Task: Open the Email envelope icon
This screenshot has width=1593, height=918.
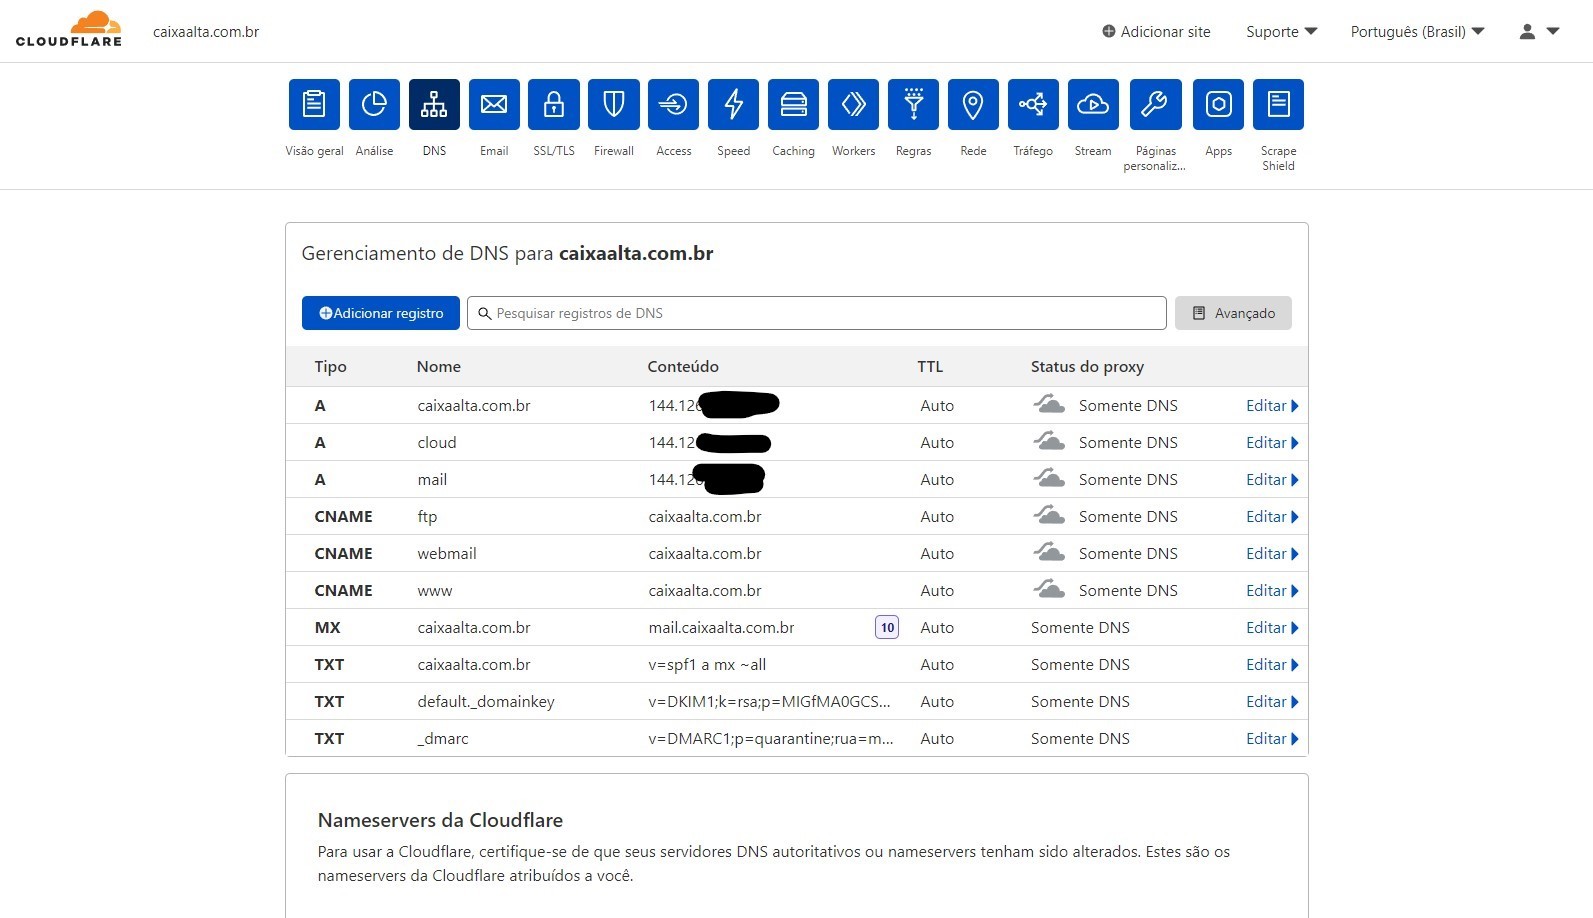Action: coord(494,105)
